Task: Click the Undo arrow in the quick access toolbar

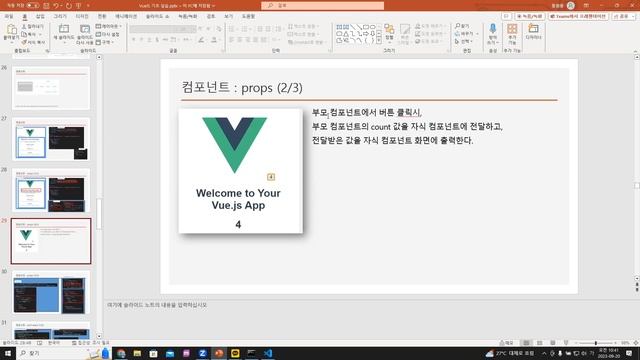Action: click(56, 6)
